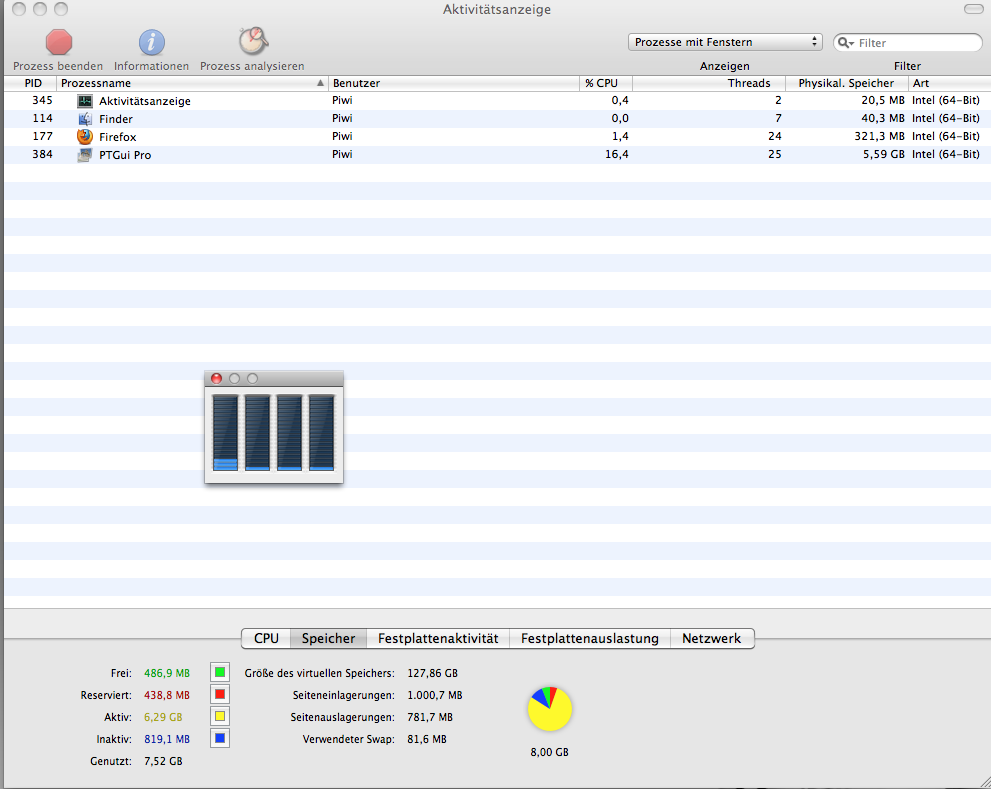Open the Informationen info icon
Image resolution: width=991 pixels, height=789 pixels.
(151, 42)
